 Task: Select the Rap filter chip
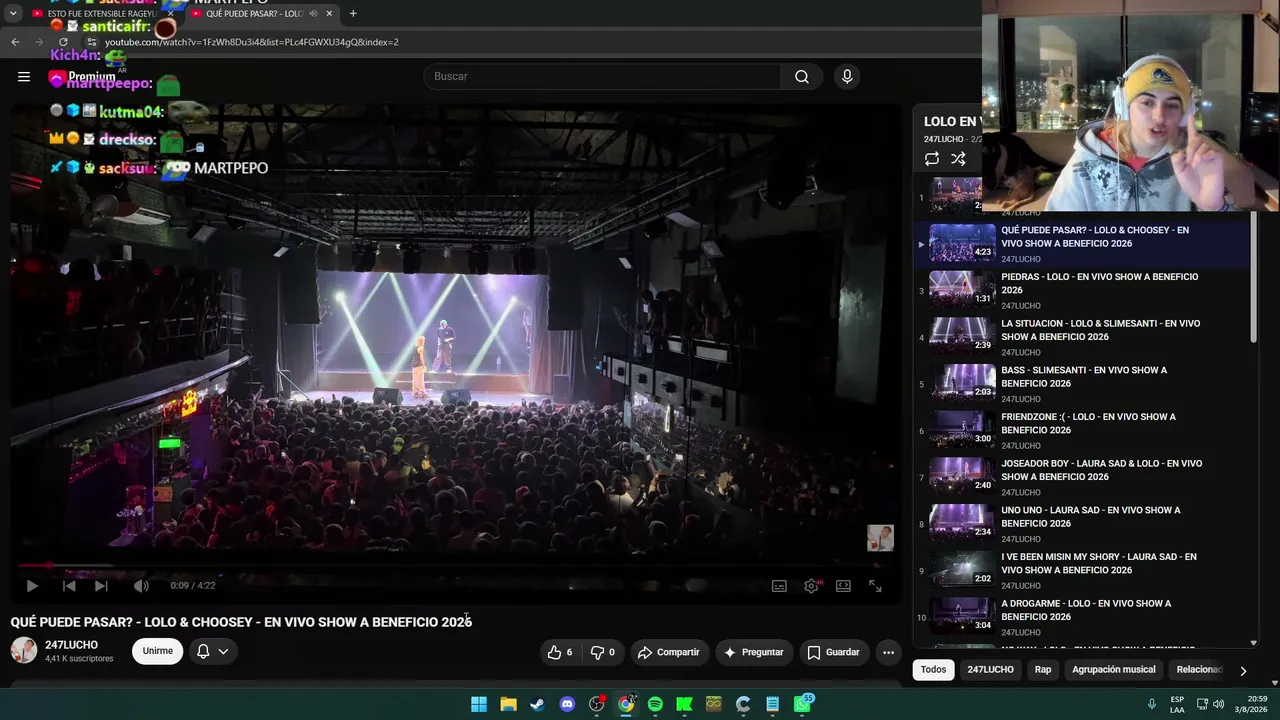[1043, 670]
